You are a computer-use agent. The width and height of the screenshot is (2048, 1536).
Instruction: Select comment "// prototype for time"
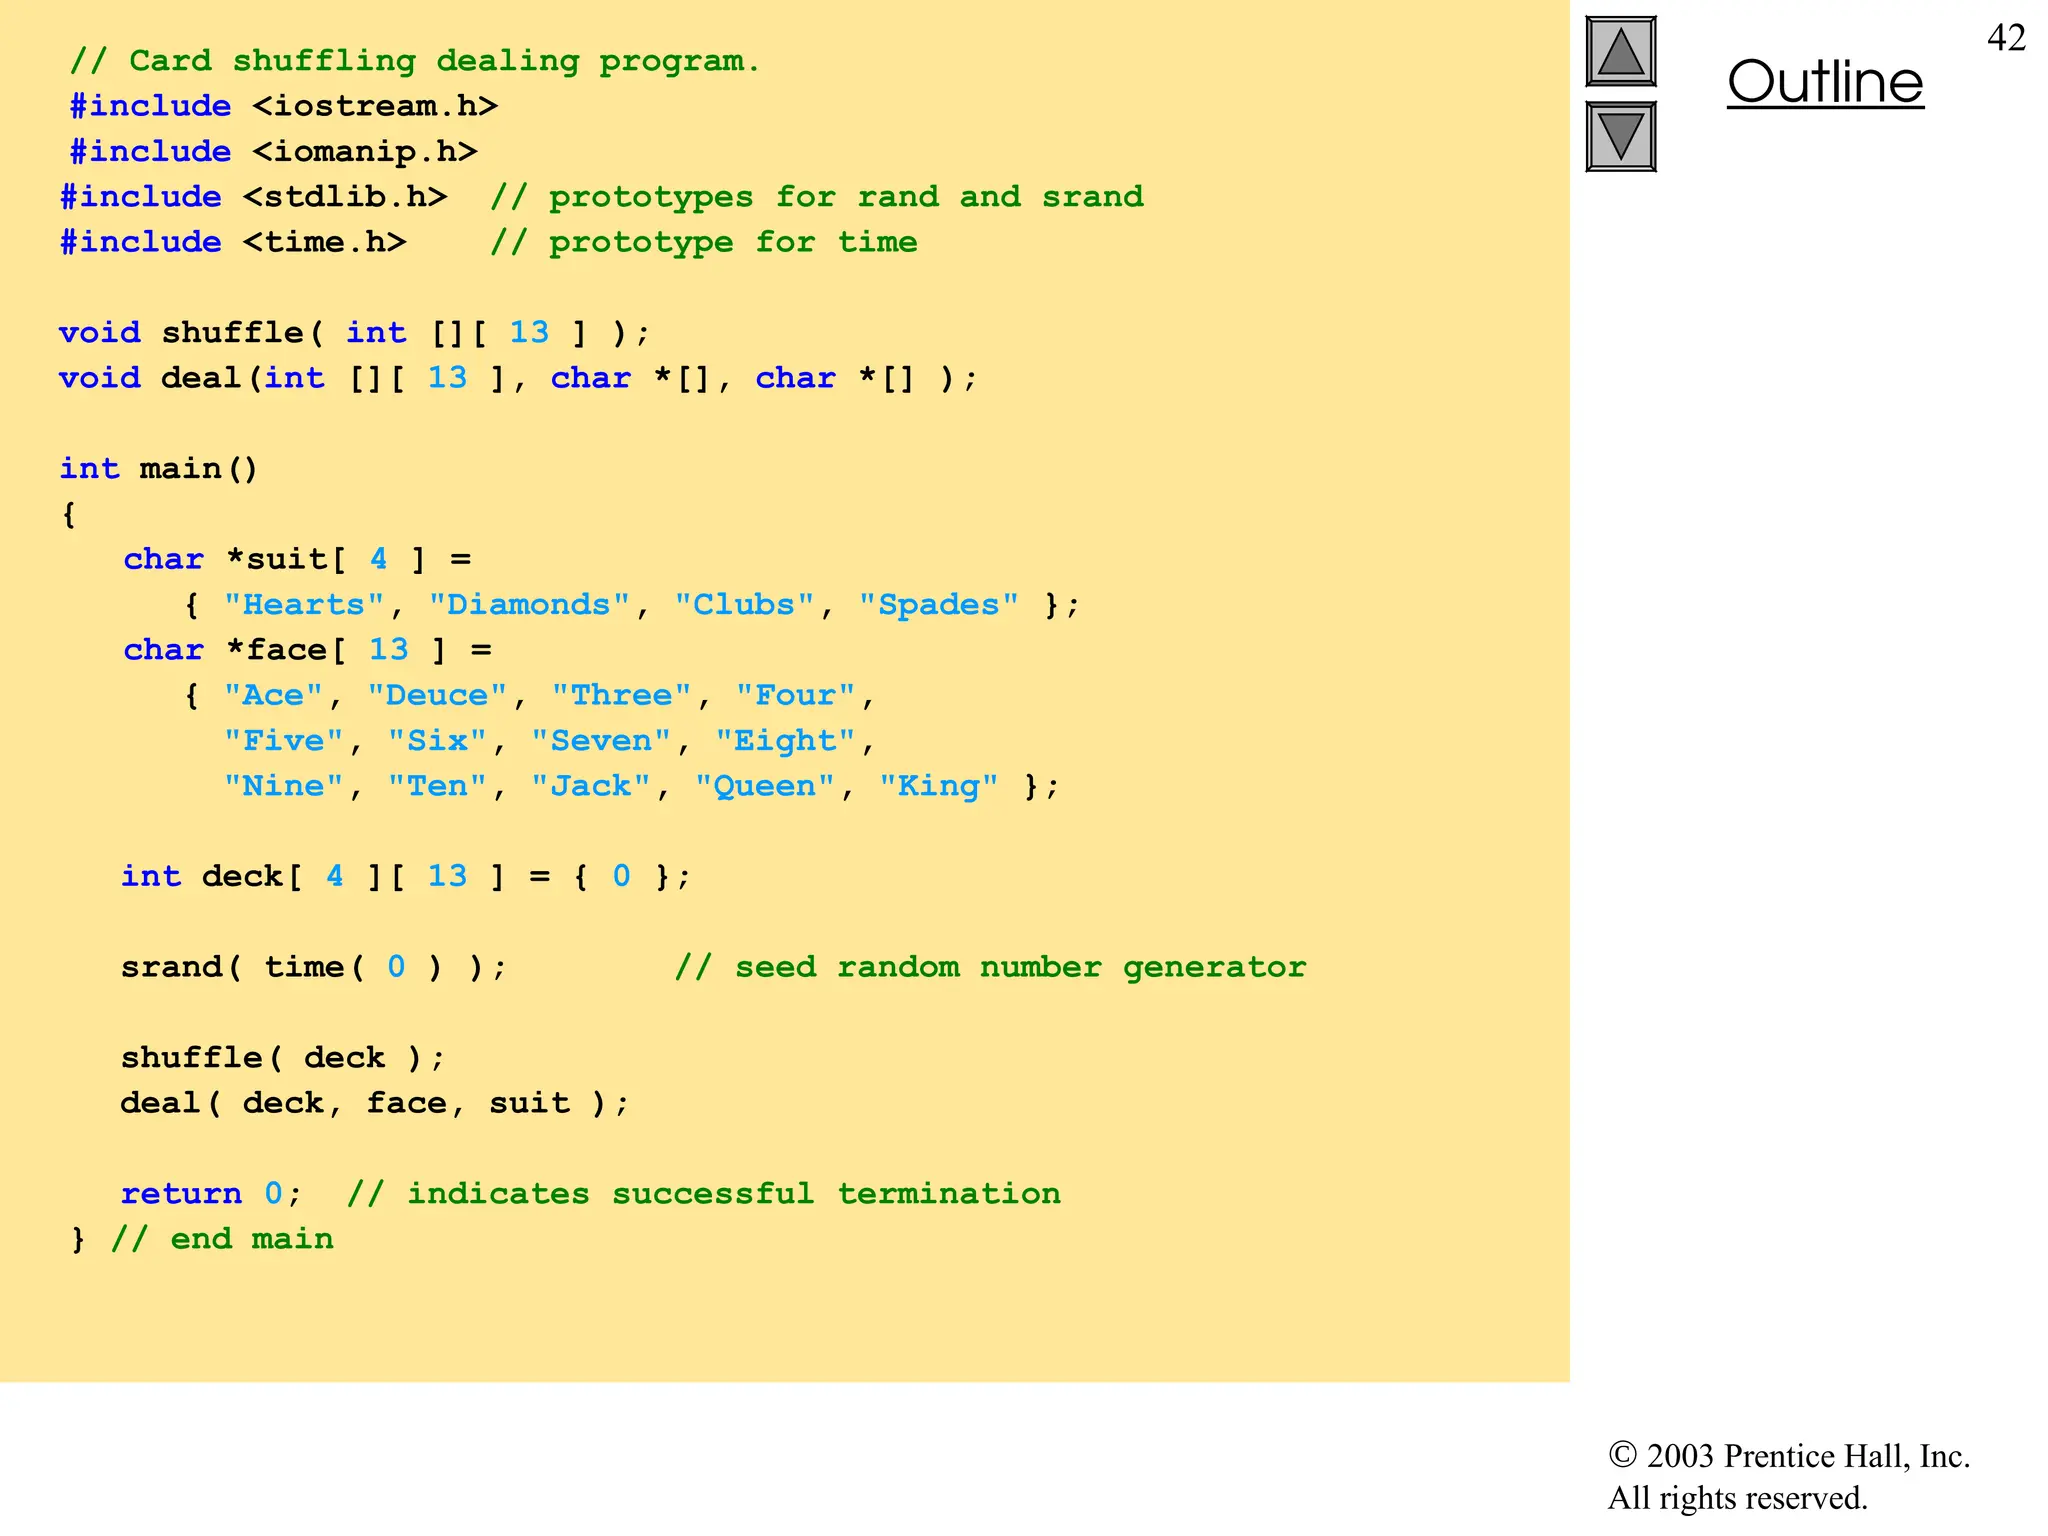point(703,242)
